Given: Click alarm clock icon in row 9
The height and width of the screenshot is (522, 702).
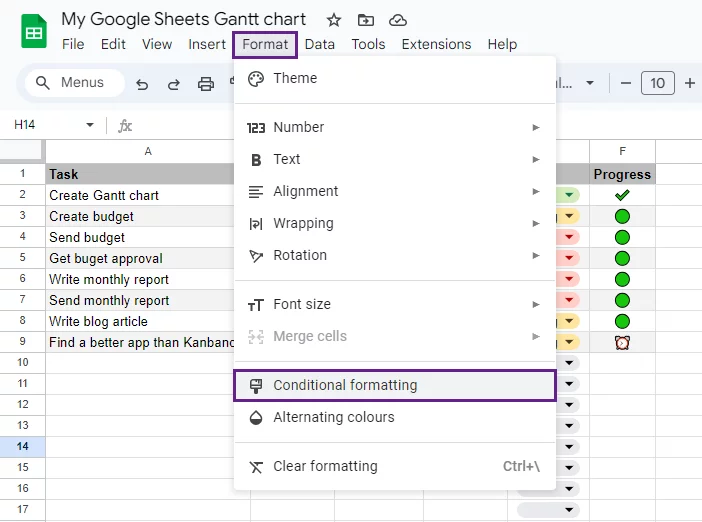Looking at the screenshot, I should click(622, 343).
